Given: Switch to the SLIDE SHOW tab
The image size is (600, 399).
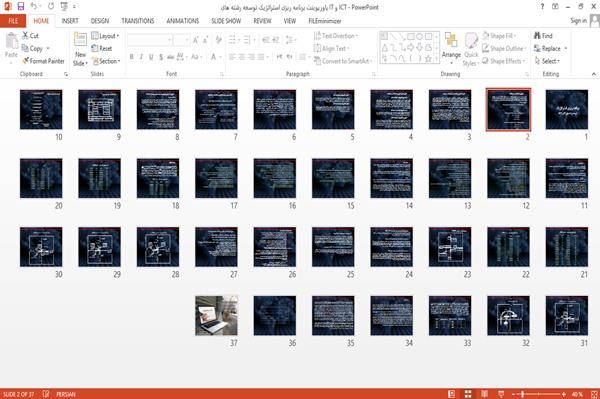Looking at the screenshot, I should tap(226, 21).
